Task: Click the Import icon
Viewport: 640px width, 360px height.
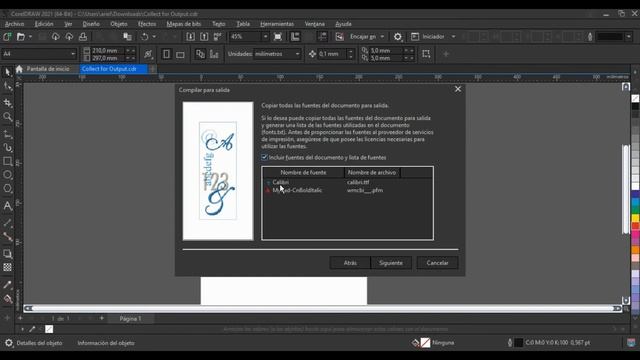Action: click(x=190, y=37)
